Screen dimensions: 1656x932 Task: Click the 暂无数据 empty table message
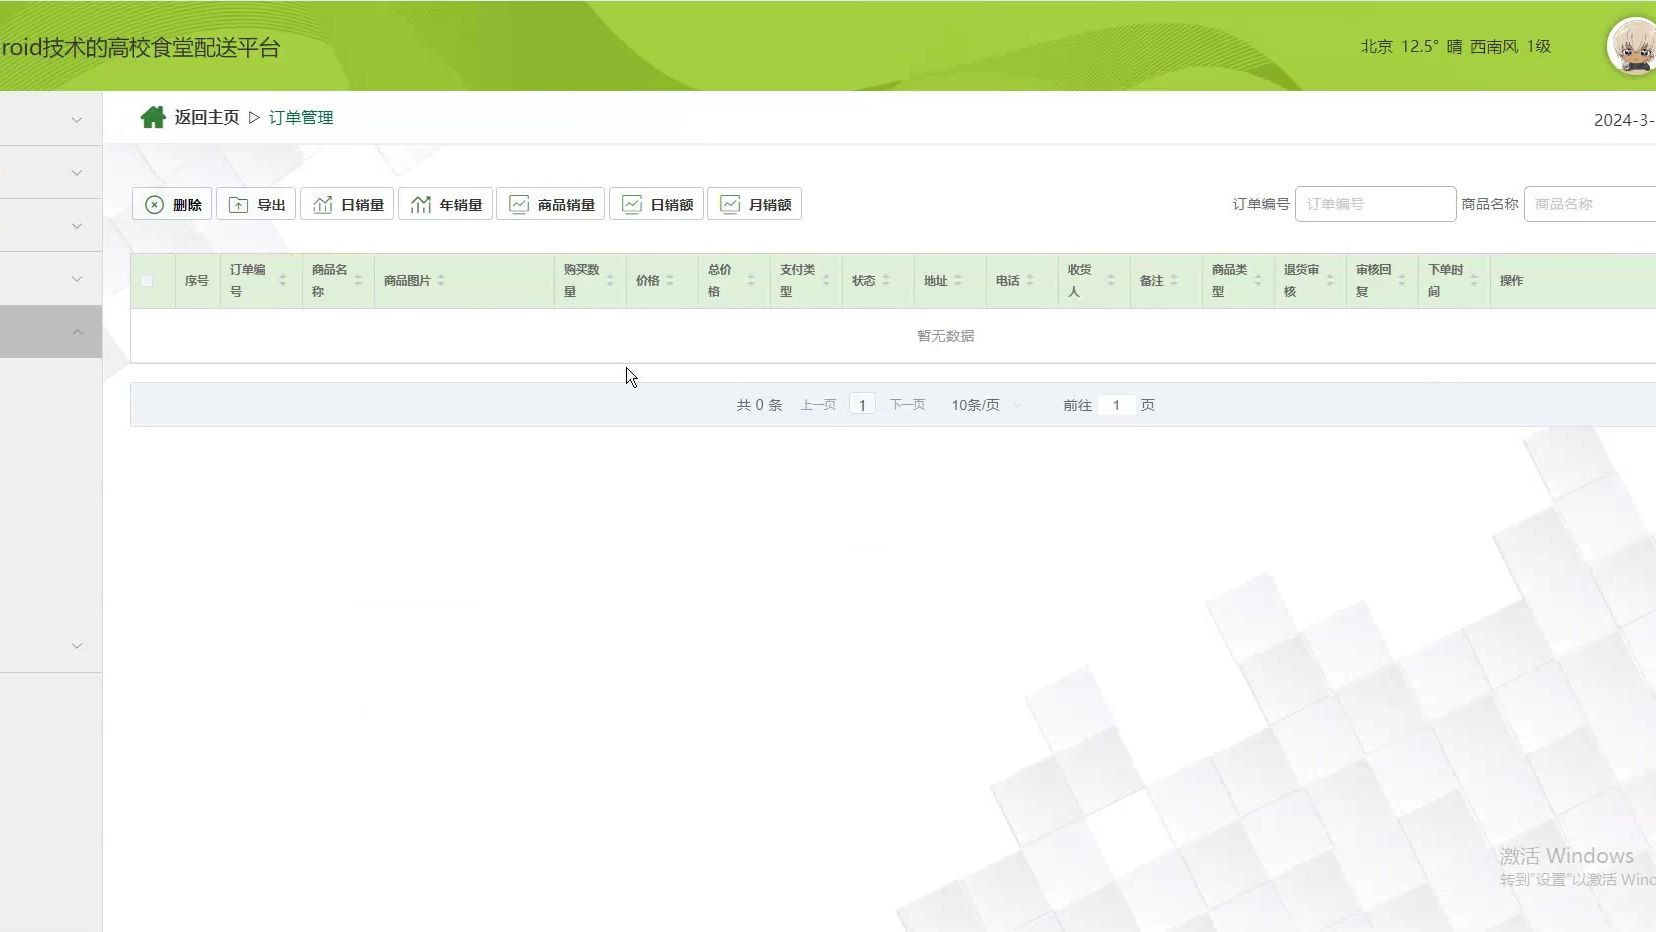coord(945,336)
